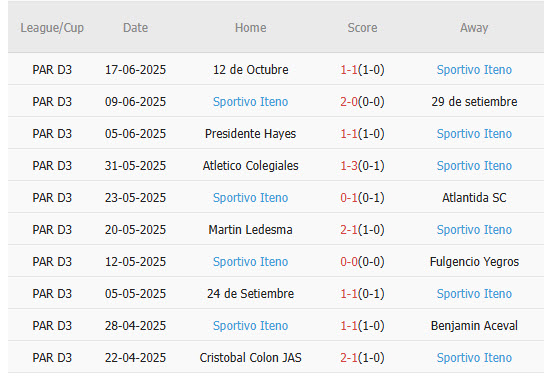The height and width of the screenshot is (378, 544).
Task: Click the PAR D3 league label dated 31-05-2025
Action: coord(52,166)
